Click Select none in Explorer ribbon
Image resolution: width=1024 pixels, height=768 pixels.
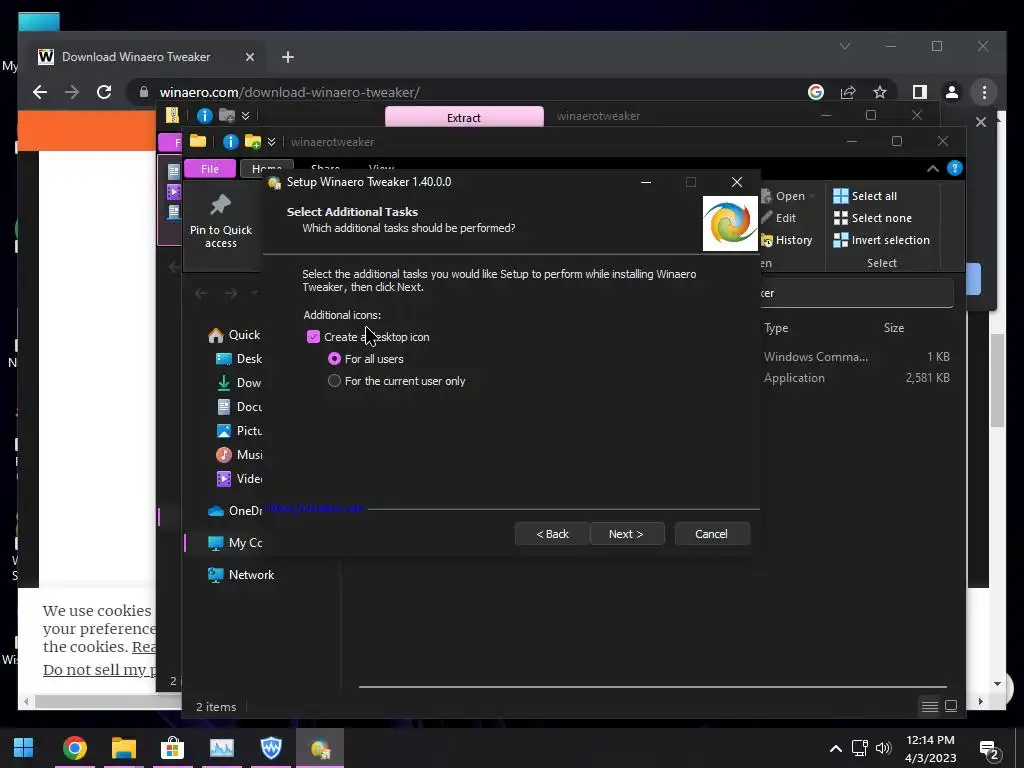point(872,218)
